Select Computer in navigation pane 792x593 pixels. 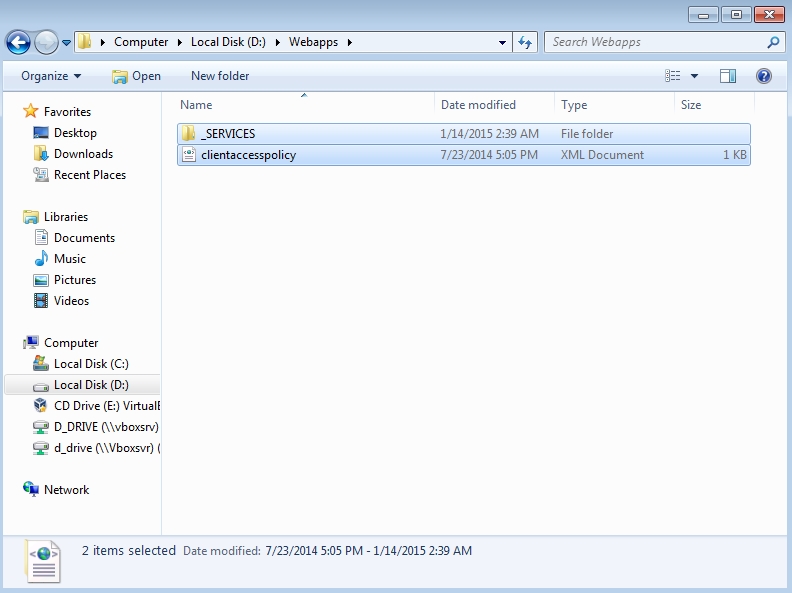click(x=71, y=343)
